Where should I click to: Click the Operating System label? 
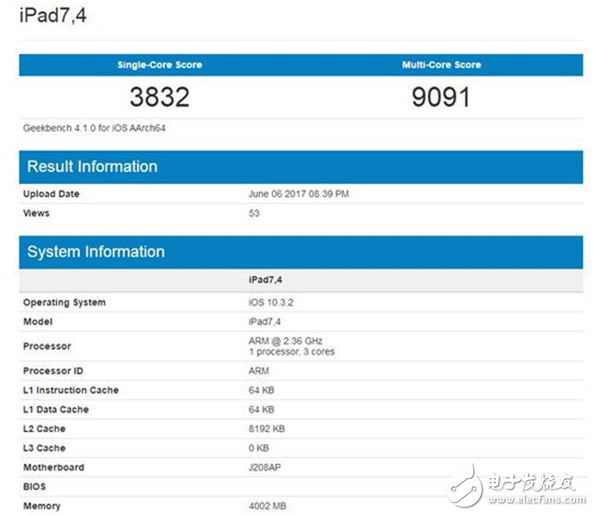[x=64, y=302]
